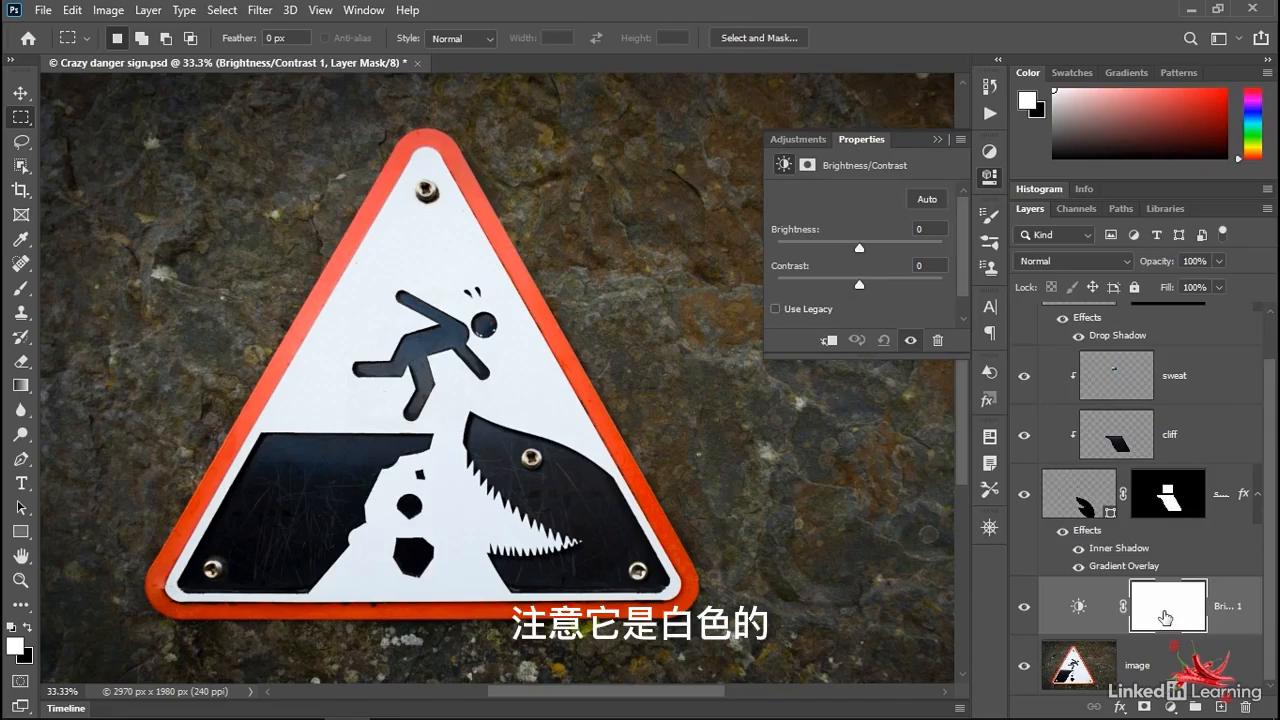Select the Move tool
This screenshot has width=1280, height=720.
(21, 92)
